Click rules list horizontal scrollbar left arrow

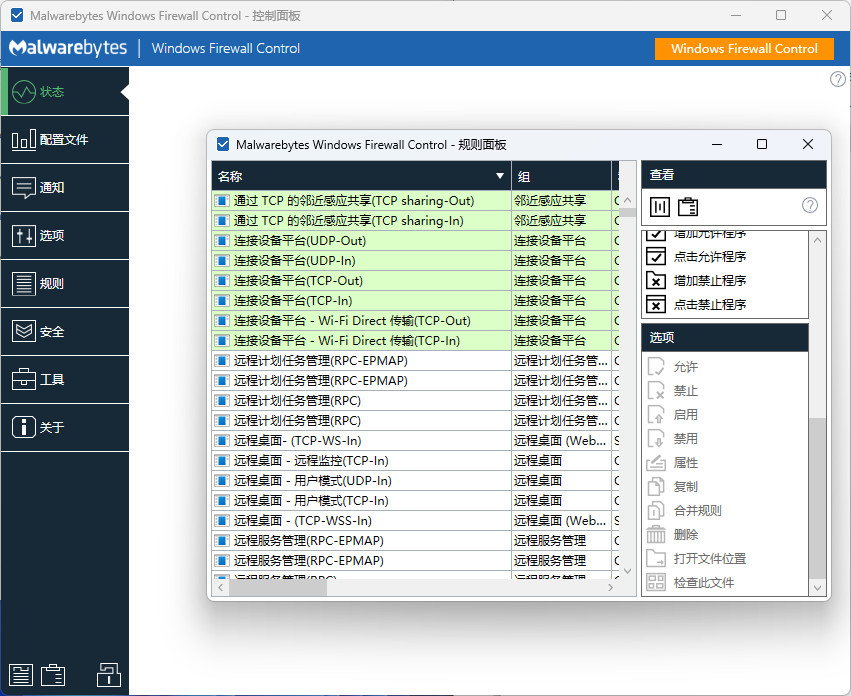click(x=221, y=587)
